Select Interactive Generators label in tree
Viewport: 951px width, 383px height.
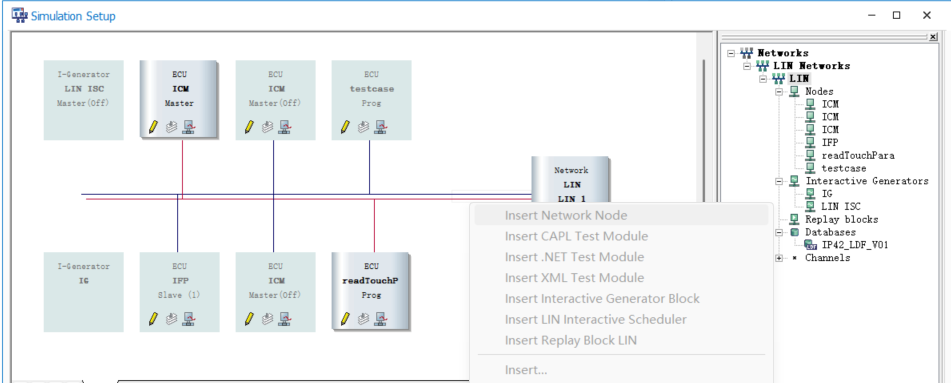pos(867,181)
